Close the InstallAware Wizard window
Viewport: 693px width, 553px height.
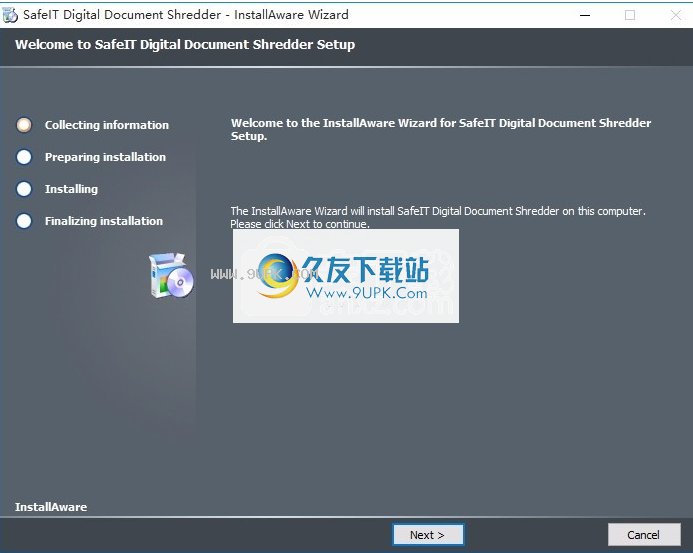click(x=675, y=15)
